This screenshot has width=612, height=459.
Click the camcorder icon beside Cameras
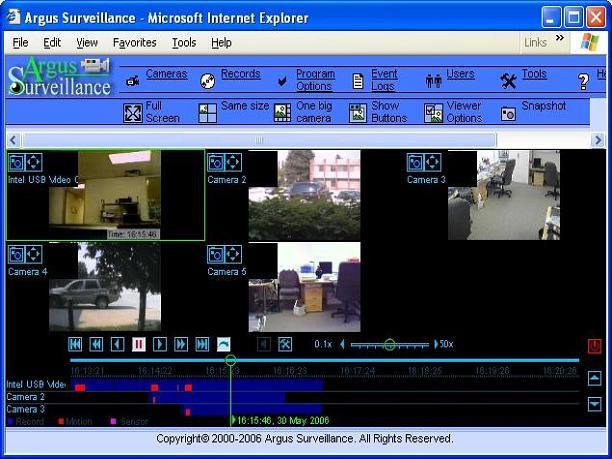pos(133,81)
